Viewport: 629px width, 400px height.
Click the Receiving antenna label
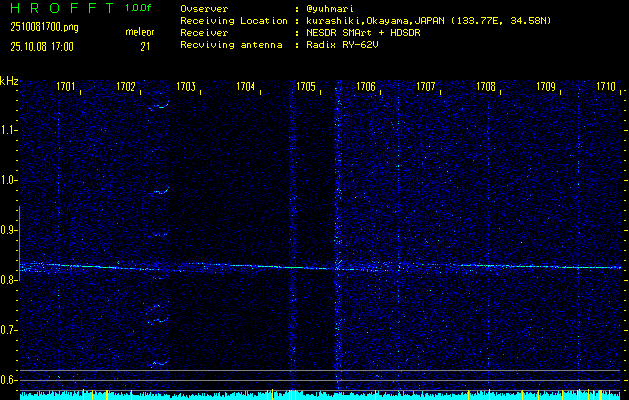[x=231, y=45]
